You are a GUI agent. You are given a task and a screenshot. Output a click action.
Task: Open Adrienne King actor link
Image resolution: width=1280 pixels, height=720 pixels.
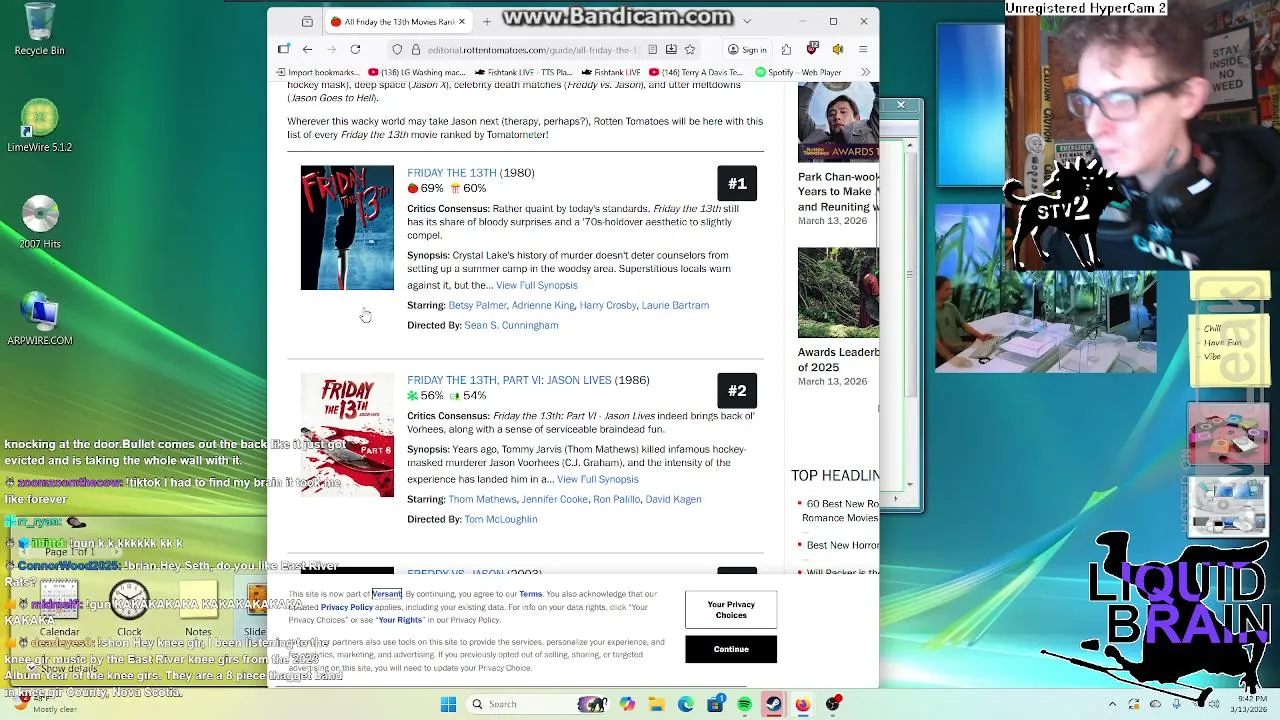[543, 305]
